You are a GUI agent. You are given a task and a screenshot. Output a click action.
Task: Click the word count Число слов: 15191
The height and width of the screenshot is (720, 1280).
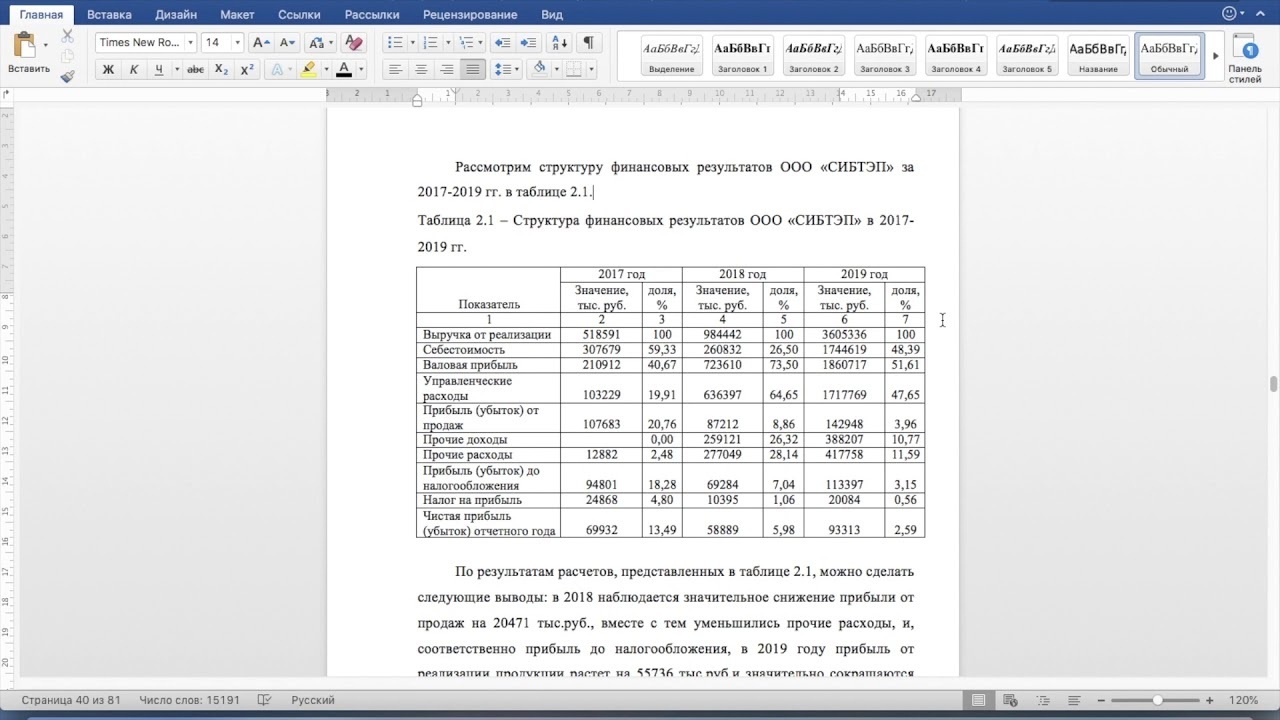pyautogui.click(x=189, y=700)
